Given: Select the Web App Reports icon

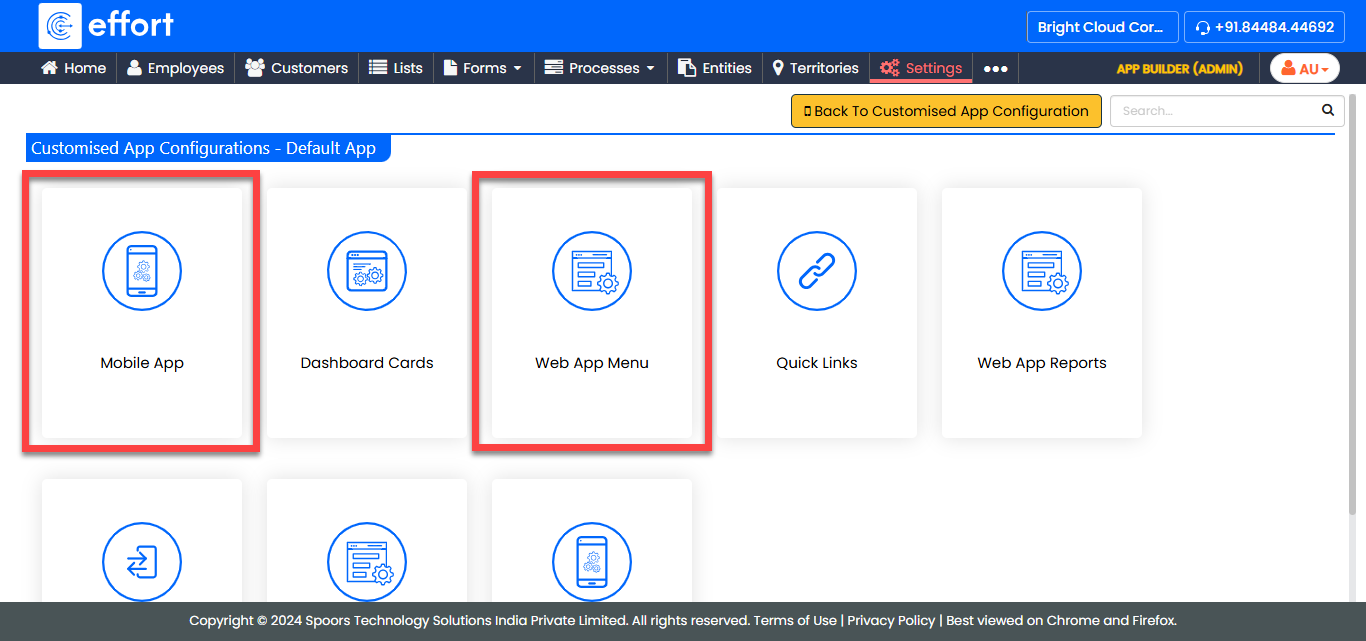Looking at the screenshot, I should pyautogui.click(x=1042, y=270).
